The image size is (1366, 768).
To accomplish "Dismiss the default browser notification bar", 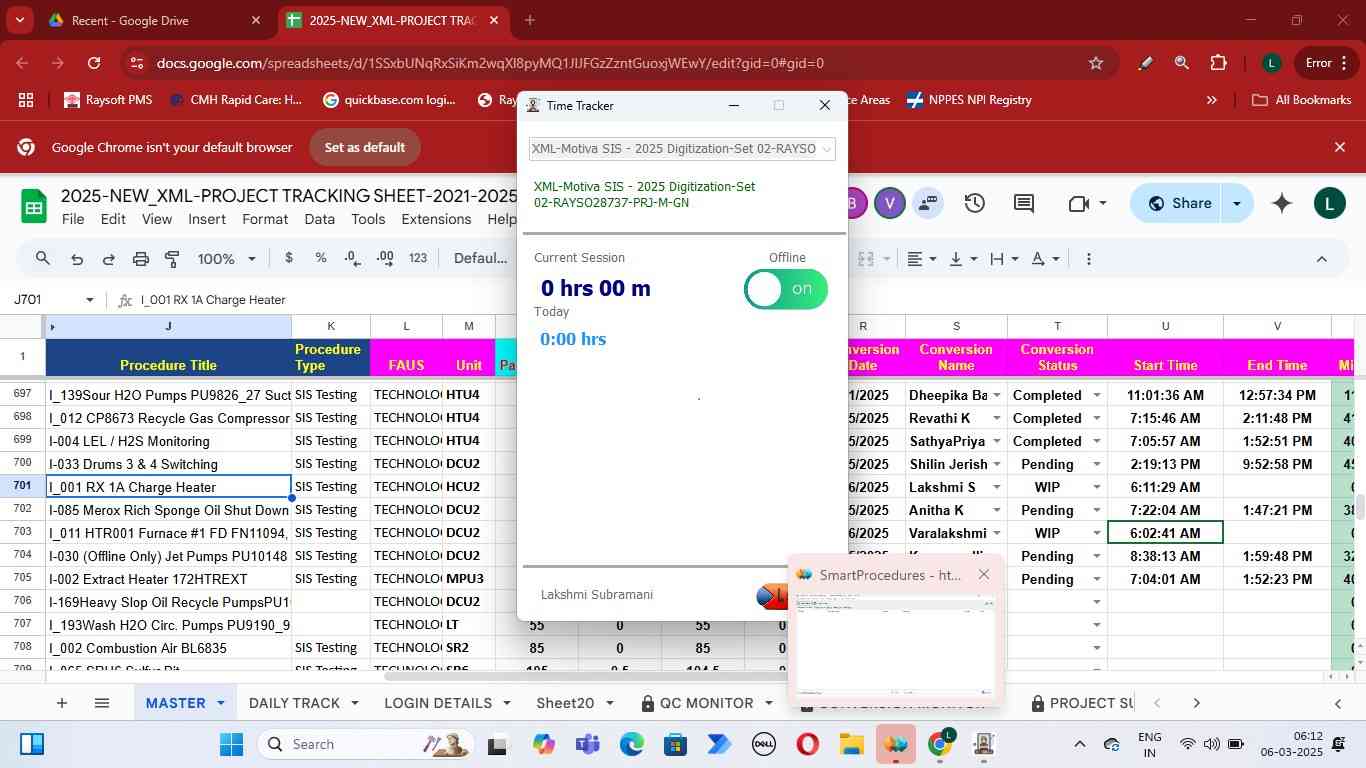I will (1340, 147).
